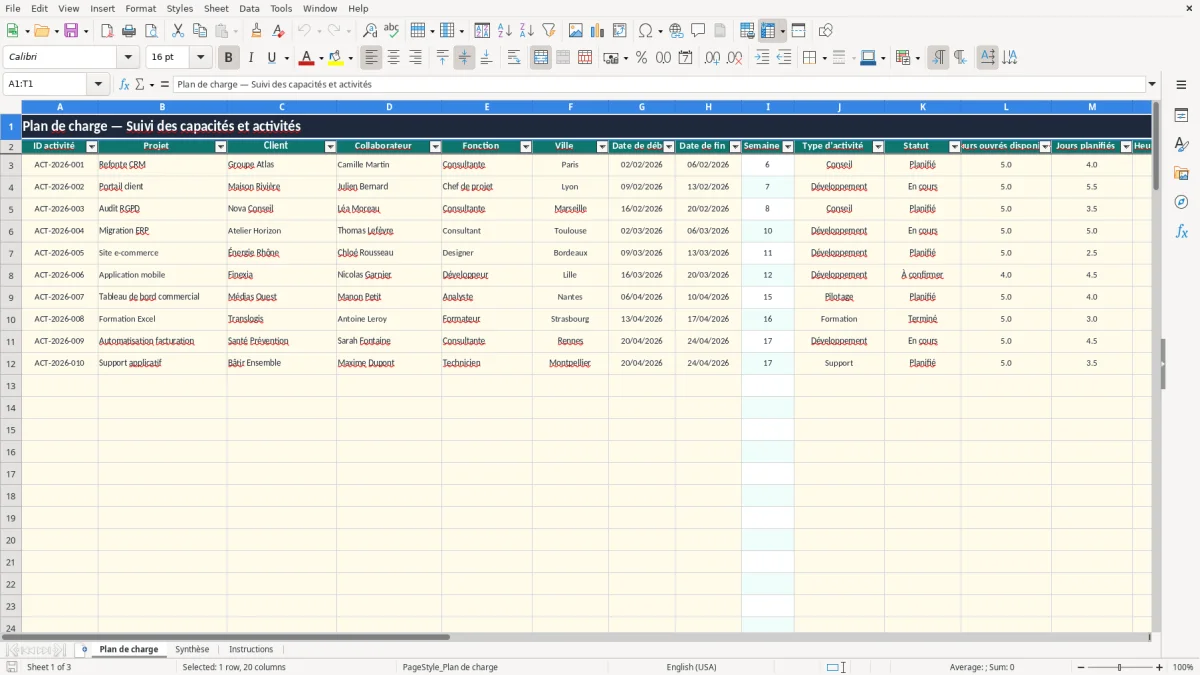Open filter dropdown on Collaborateur column
Image resolution: width=1200 pixels, height=675 pixels.
[x=435, y=147]
